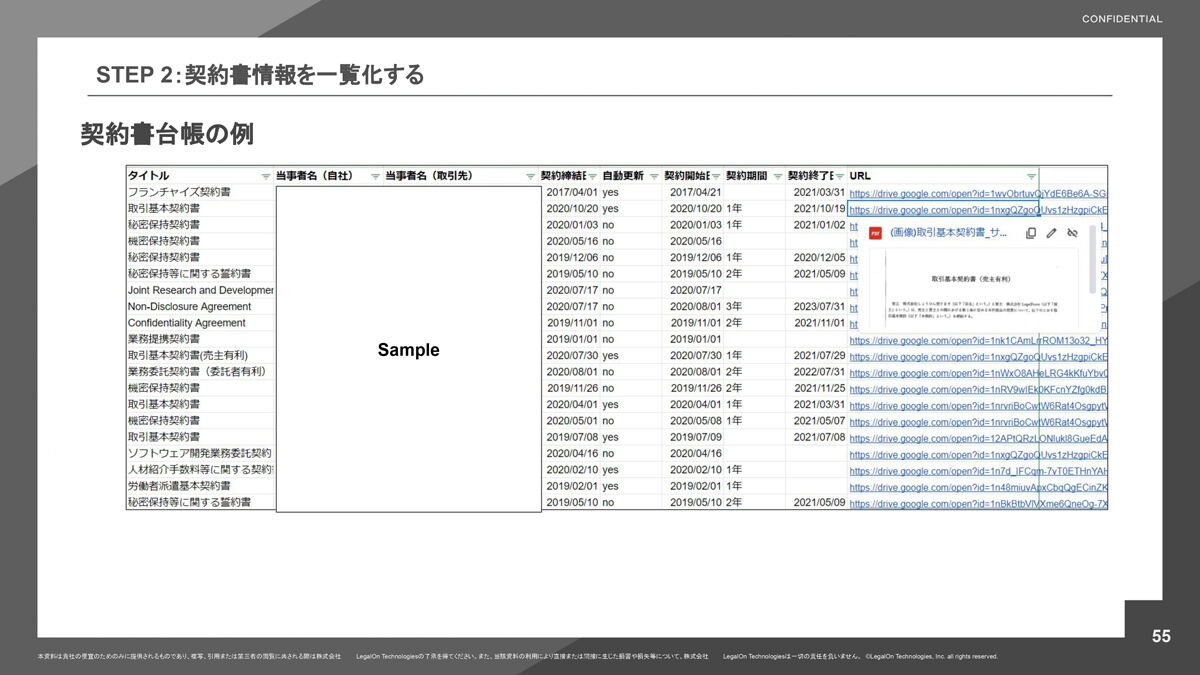Open the Drive link starting with id=1nRV9wIEk0
Viewport: 1200px width, 675px height.
click(x=978, y=389)
